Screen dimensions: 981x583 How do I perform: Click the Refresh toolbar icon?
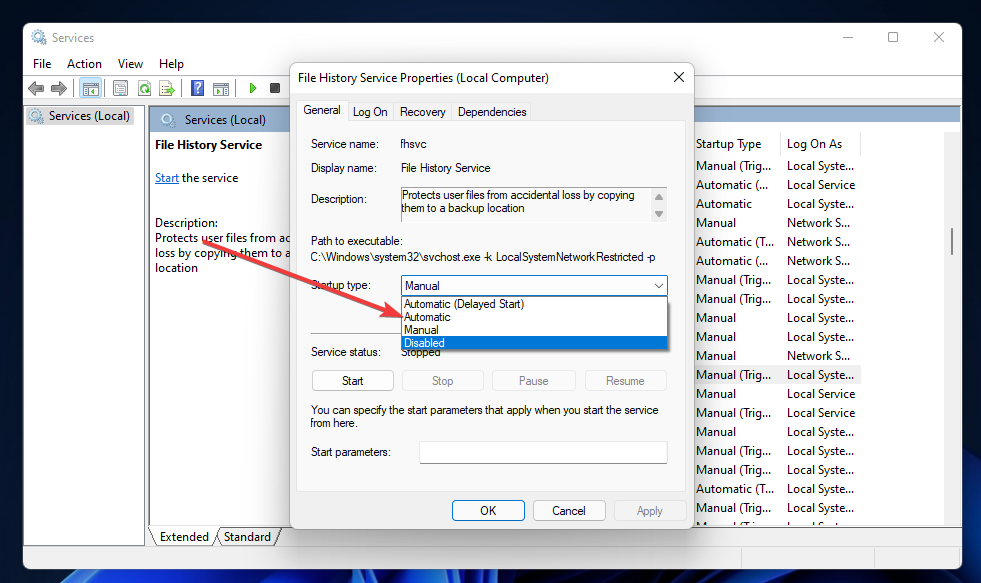click(145, 88)
